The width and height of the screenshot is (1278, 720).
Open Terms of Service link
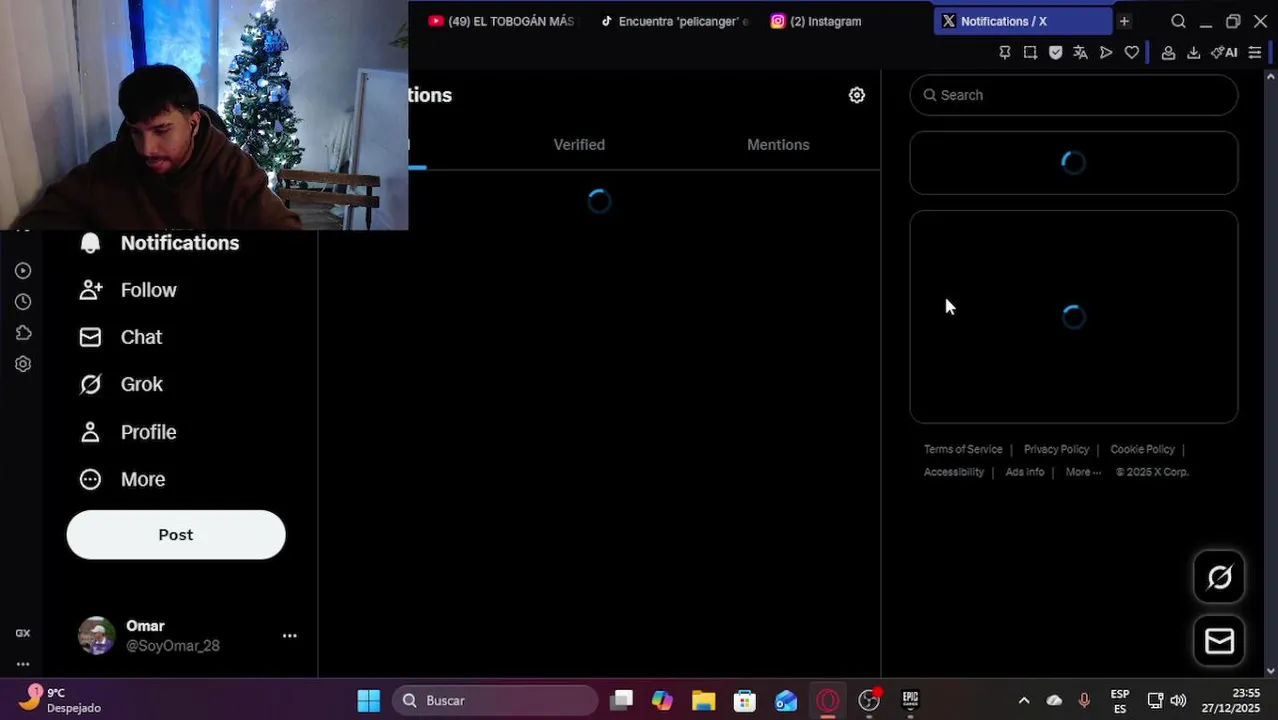point(963,449)
